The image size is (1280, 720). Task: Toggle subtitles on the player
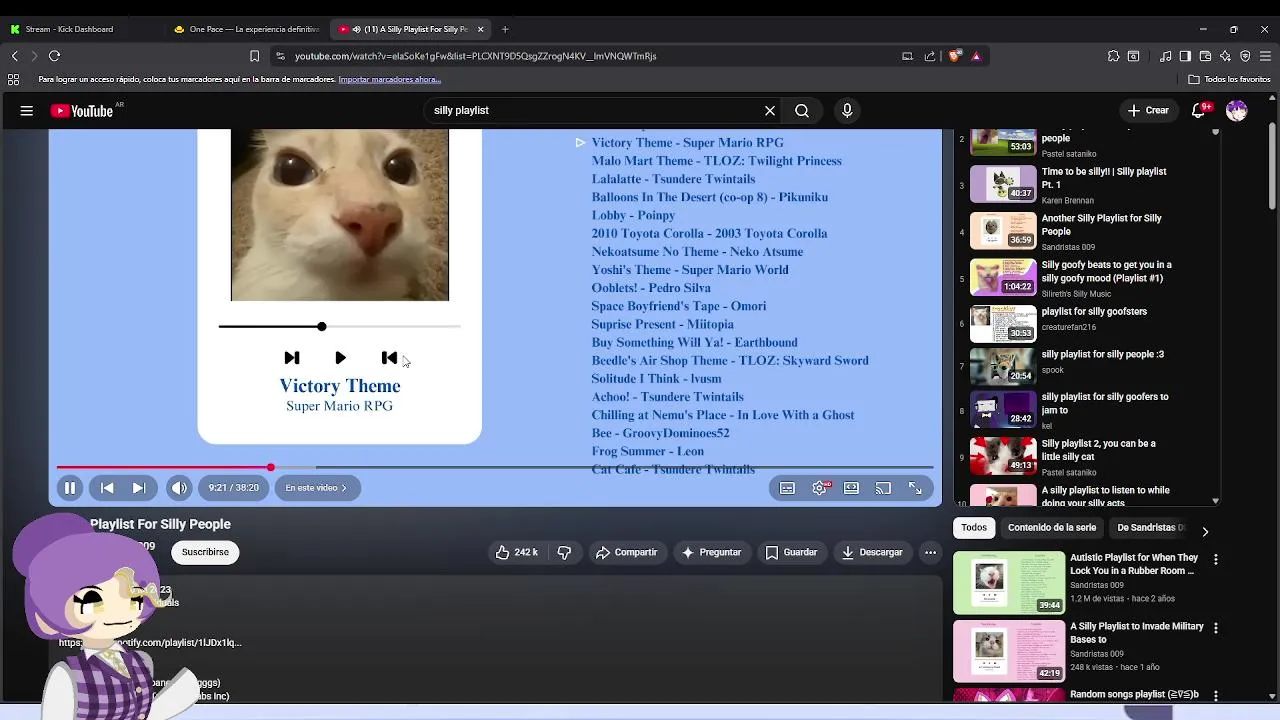click(x=788, y=488)
